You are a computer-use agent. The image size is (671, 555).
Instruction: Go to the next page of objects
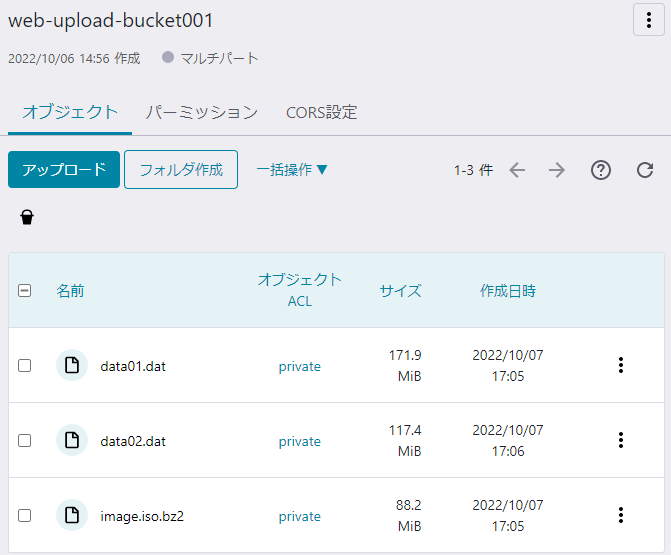pos(557,170)
